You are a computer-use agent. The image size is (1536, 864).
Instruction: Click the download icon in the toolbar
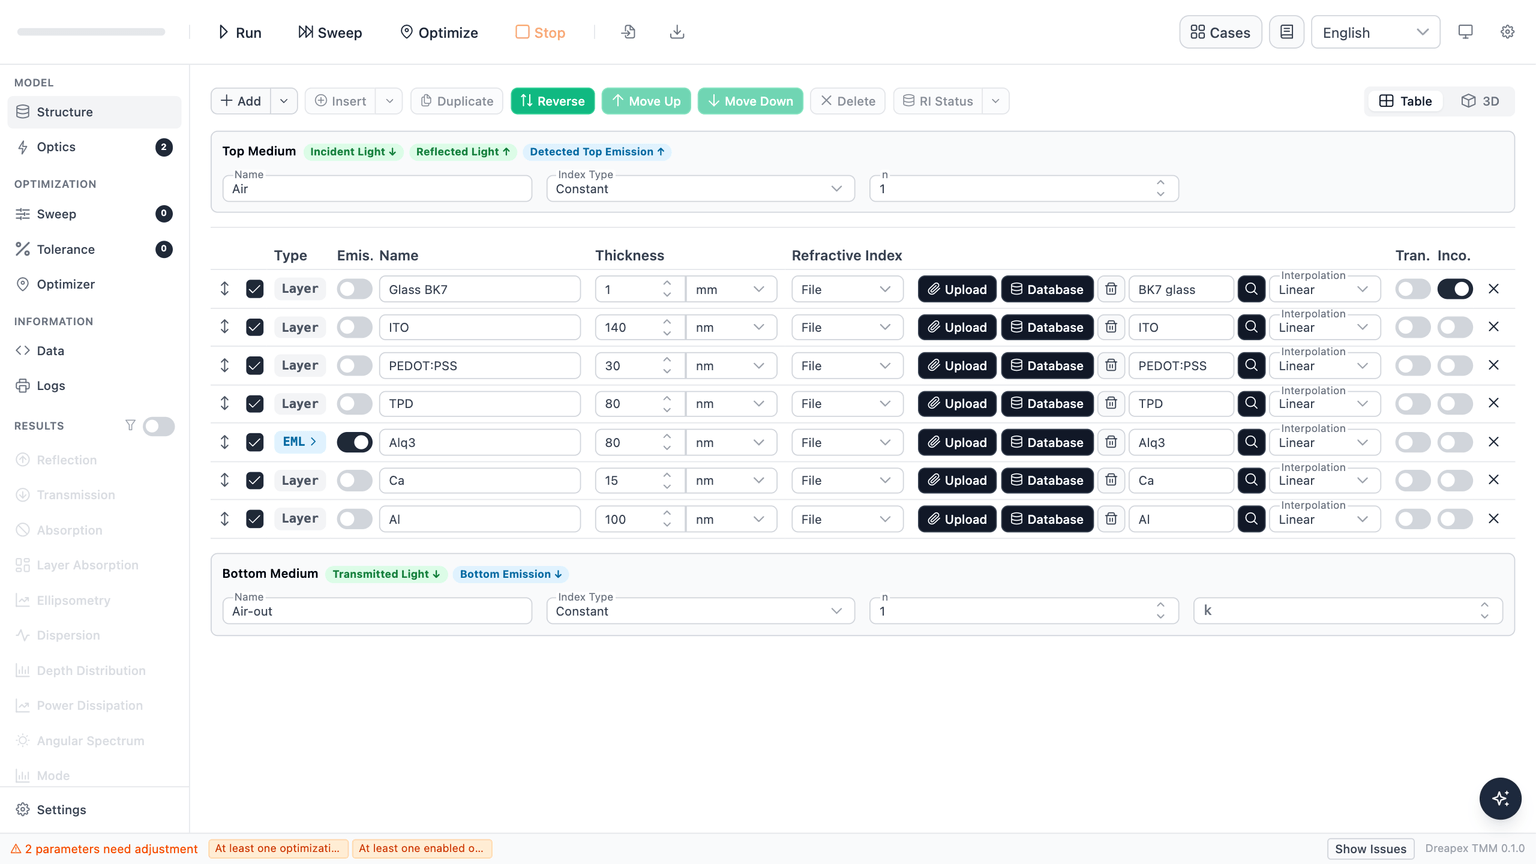[x=677, y=32]
